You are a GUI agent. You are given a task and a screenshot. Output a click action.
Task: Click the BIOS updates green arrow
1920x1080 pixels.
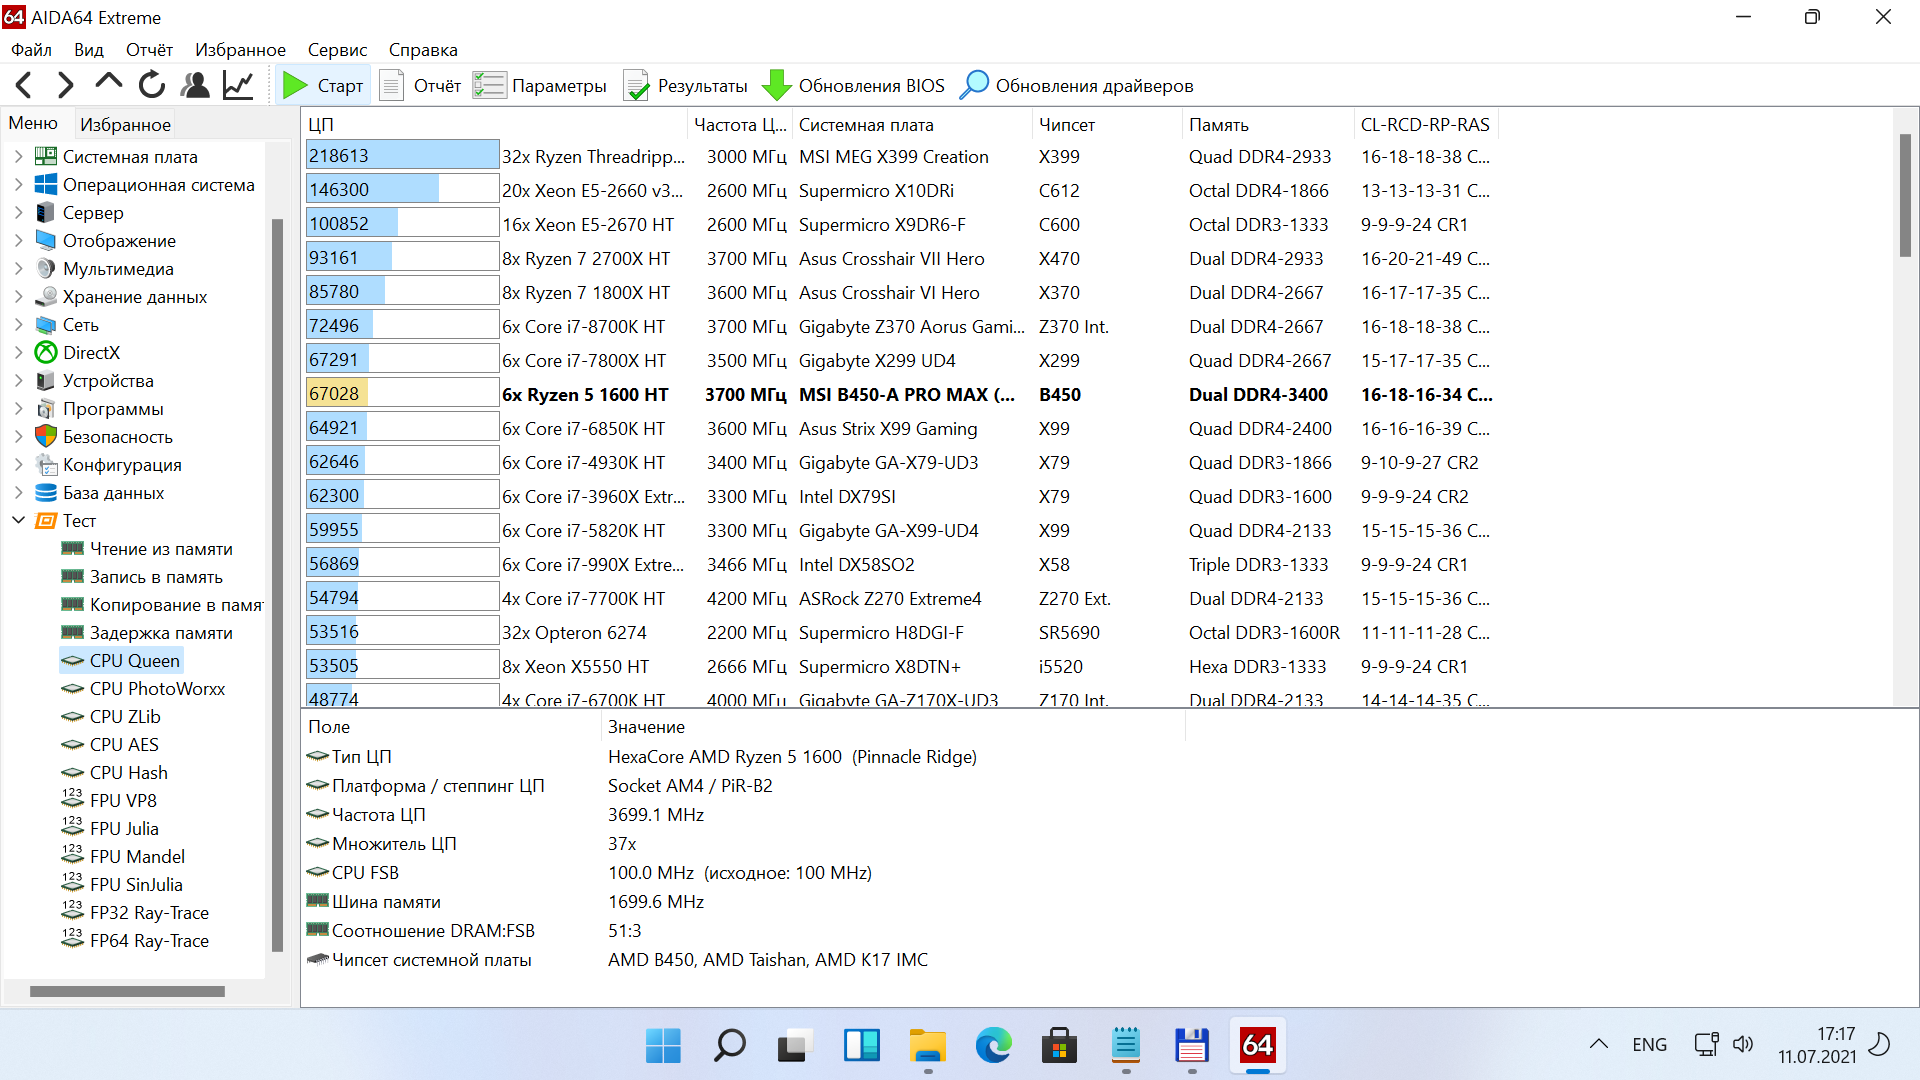click(776, 86)
